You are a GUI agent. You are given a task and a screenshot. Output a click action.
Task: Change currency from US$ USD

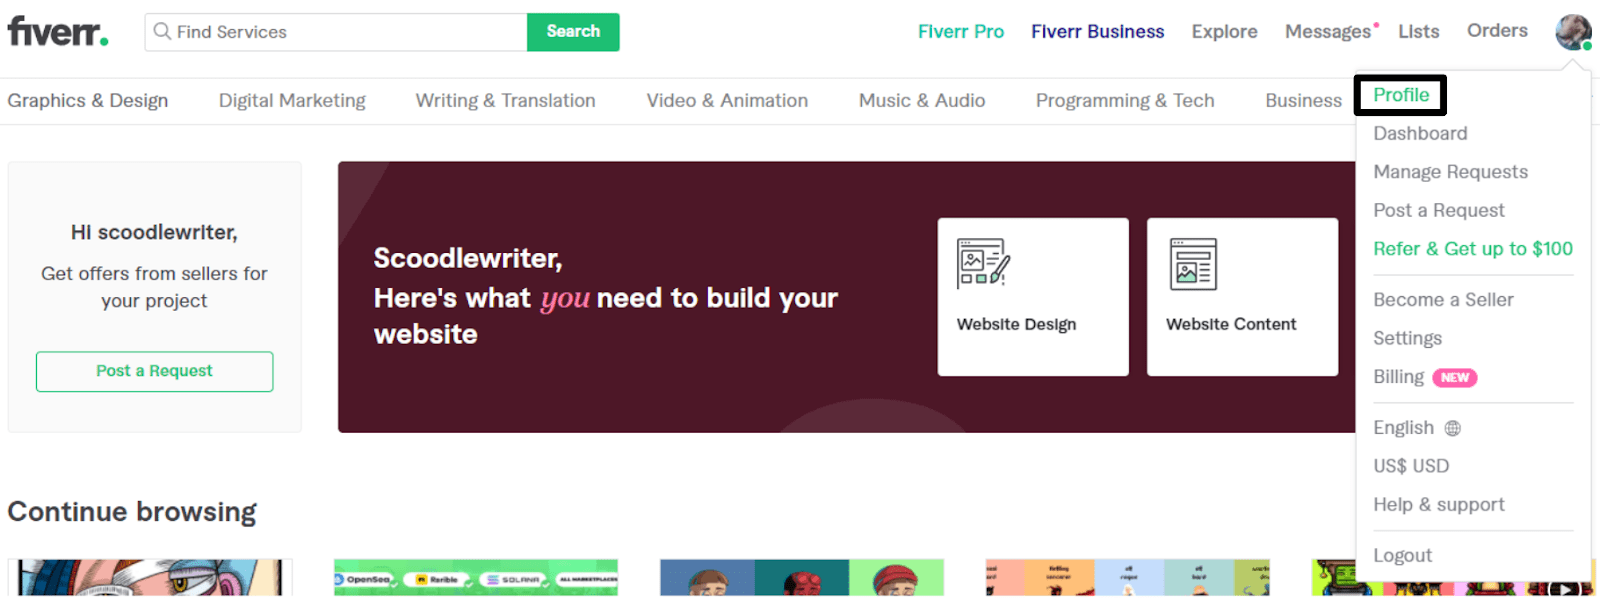click(1411, 466)
